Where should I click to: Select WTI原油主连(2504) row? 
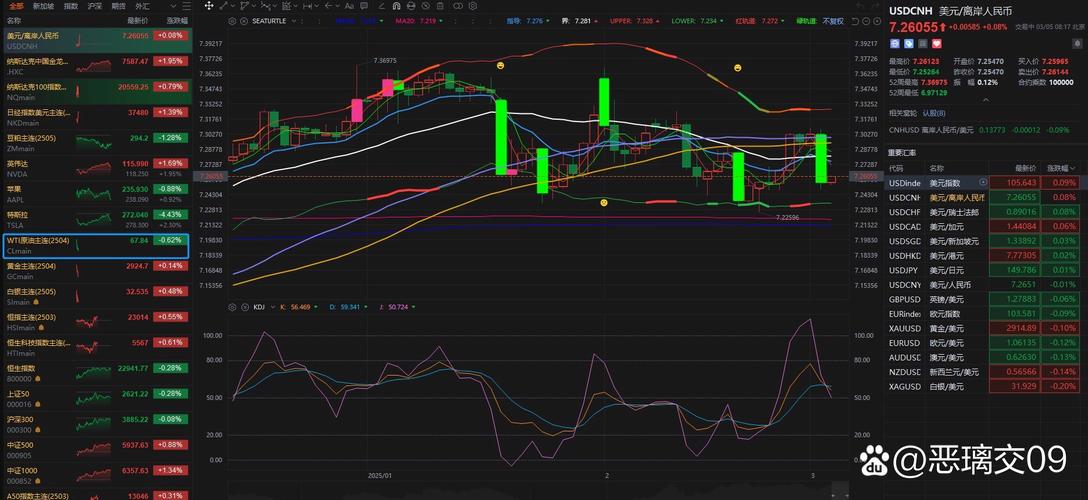pos(96,245)
